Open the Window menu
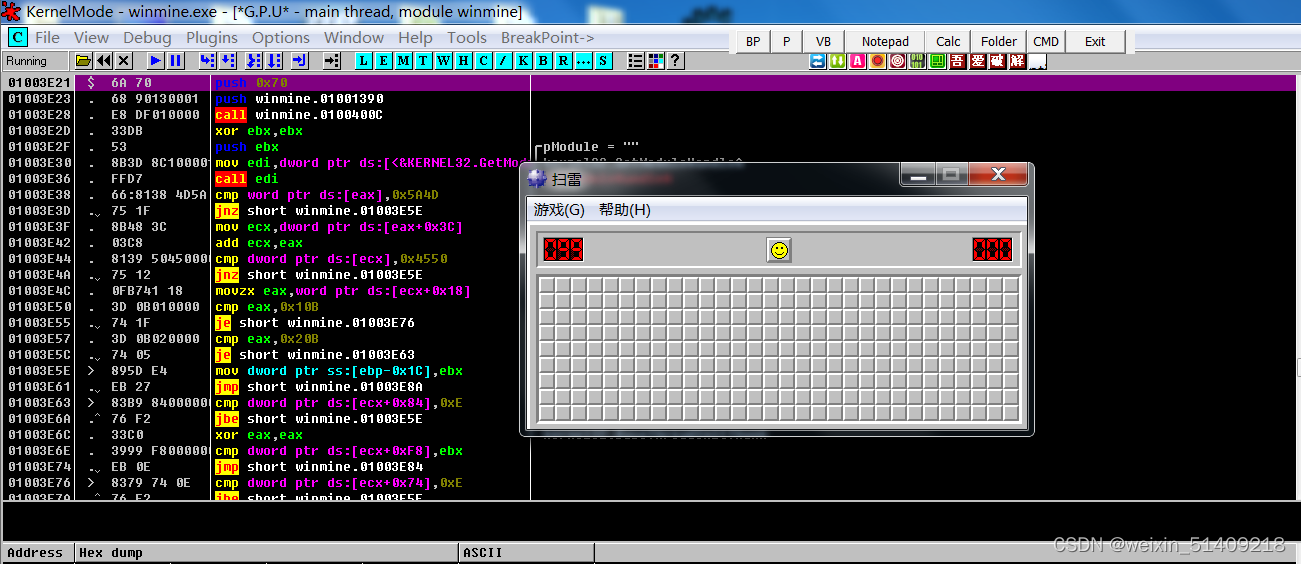The height and width of the screenshot is (564, 1301). (x=354, y=38)
